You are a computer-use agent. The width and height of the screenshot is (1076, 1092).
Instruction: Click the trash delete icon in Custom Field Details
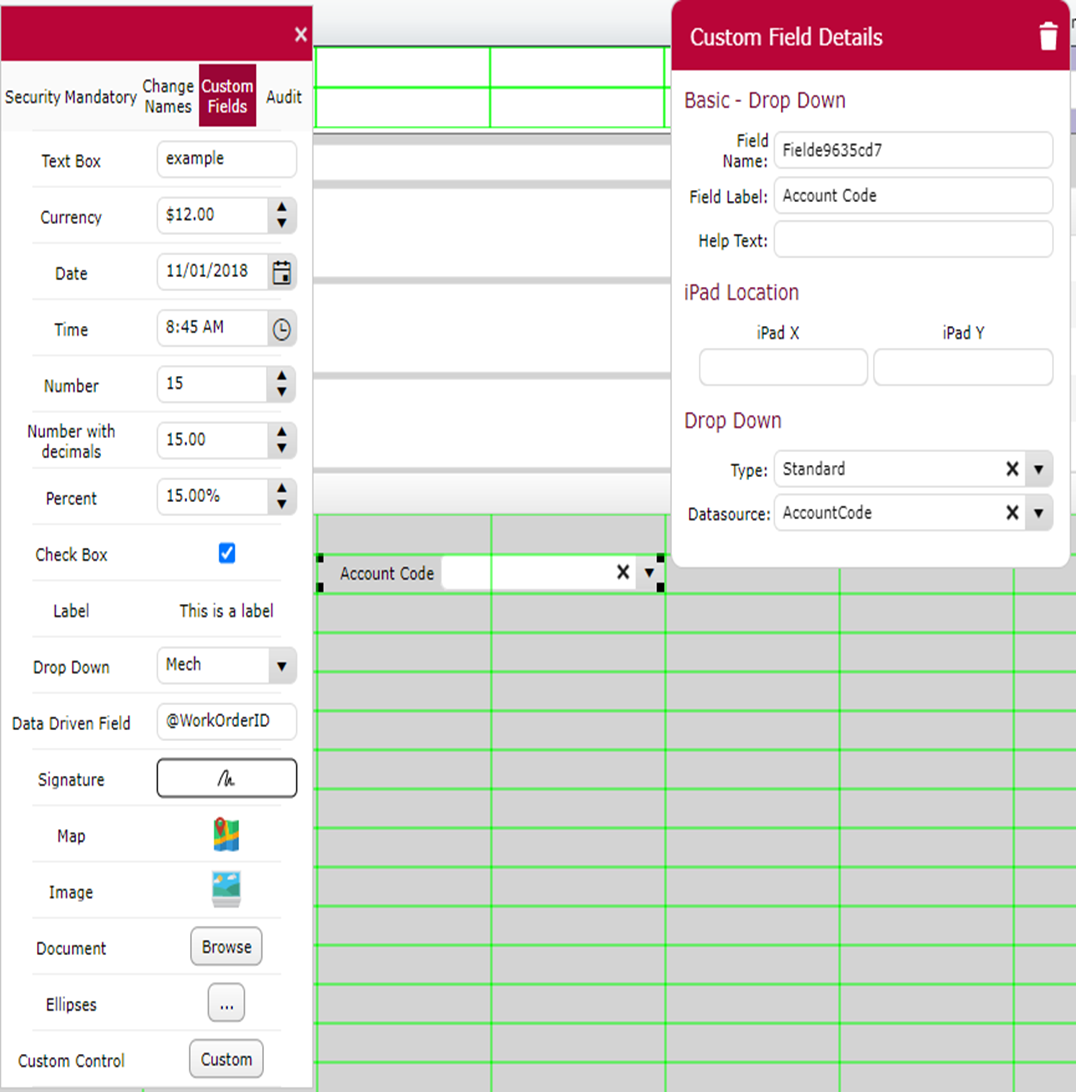(1047, 38)
